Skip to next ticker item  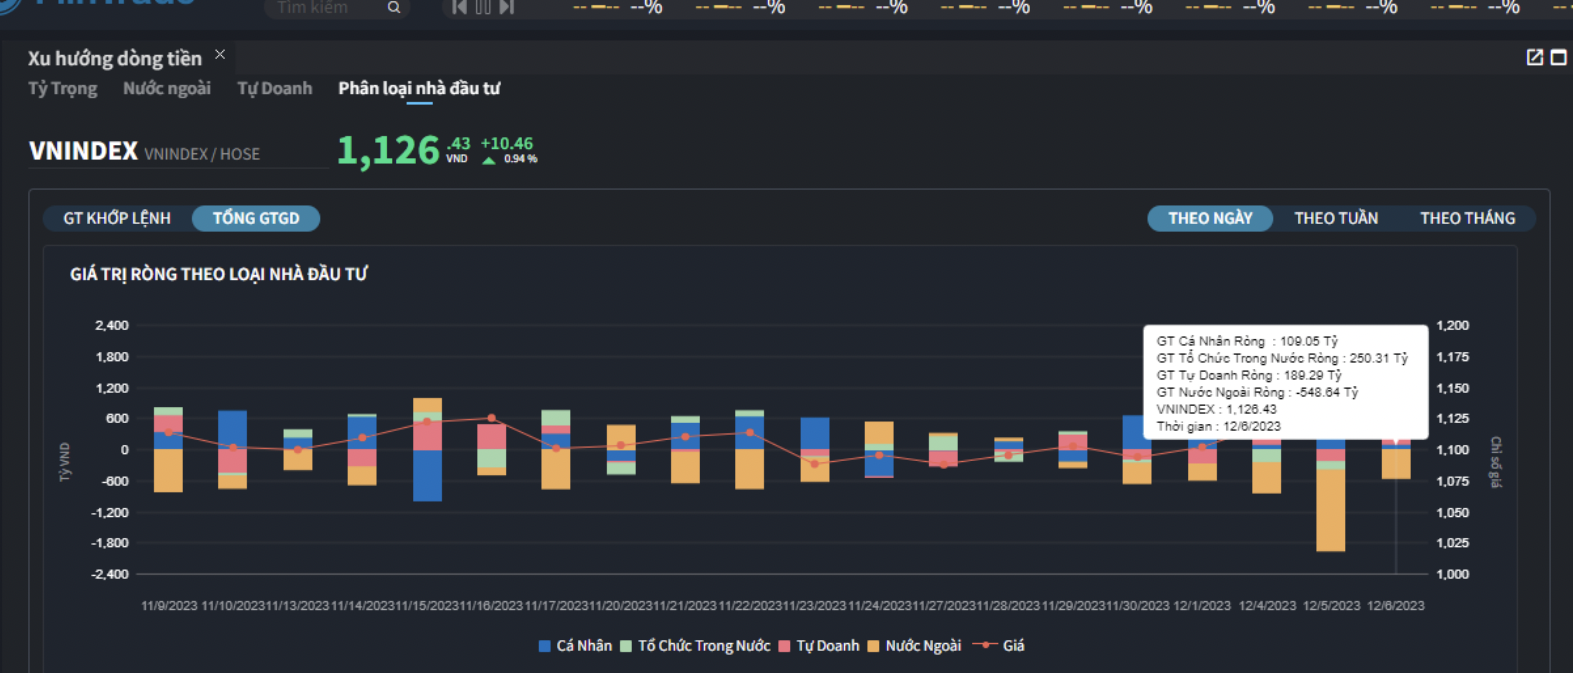pos(507,8)
